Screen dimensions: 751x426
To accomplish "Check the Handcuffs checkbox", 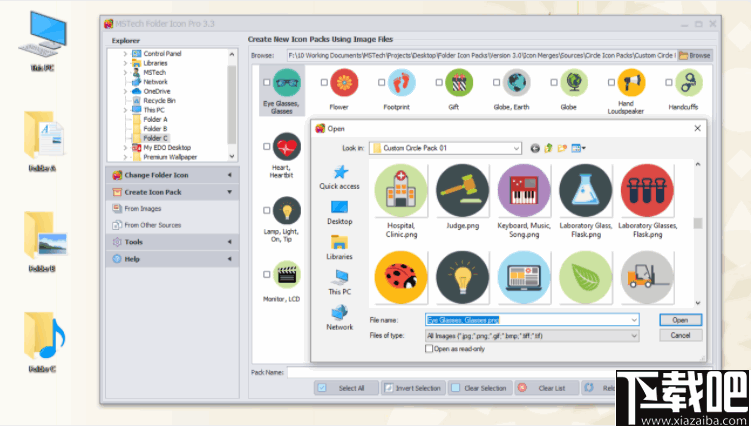I will click(669, 82).
